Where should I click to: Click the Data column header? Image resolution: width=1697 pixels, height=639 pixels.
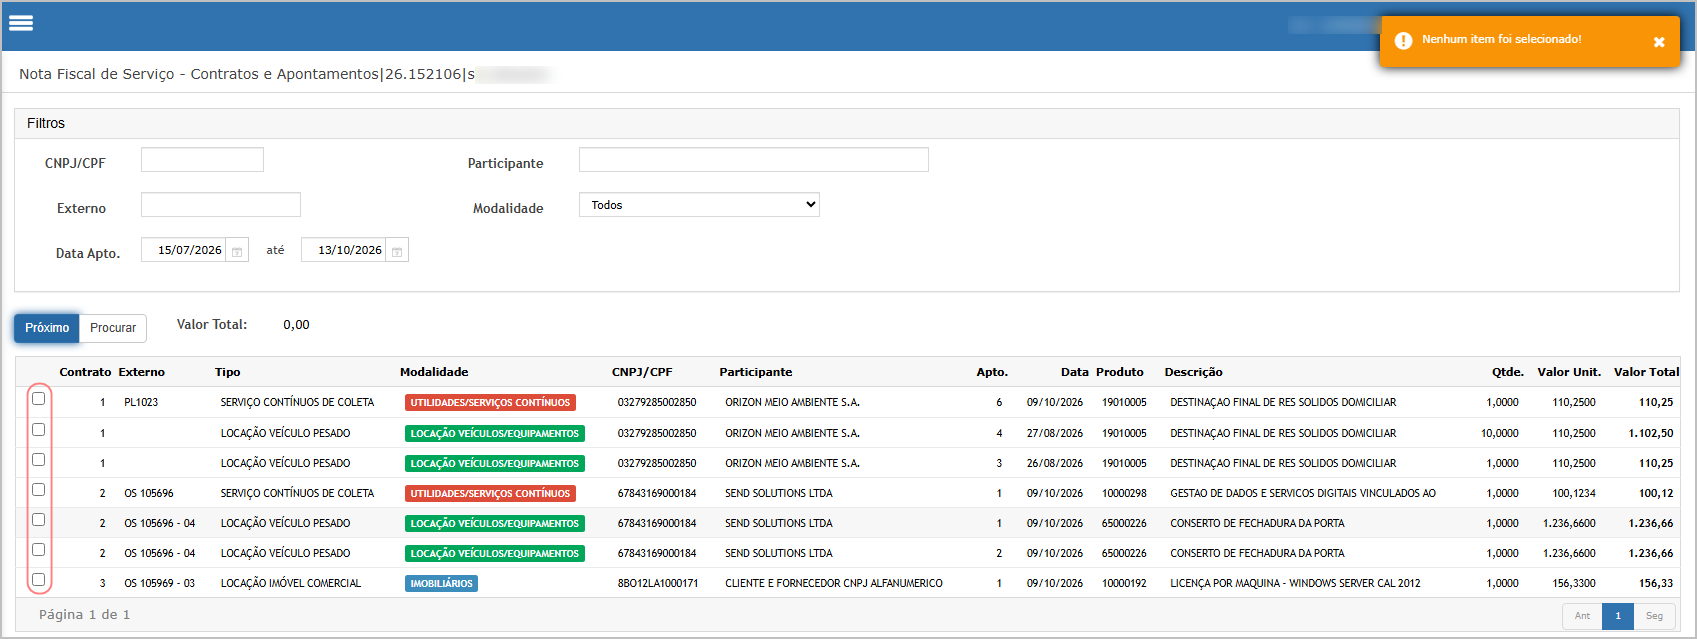[1075, 372]
